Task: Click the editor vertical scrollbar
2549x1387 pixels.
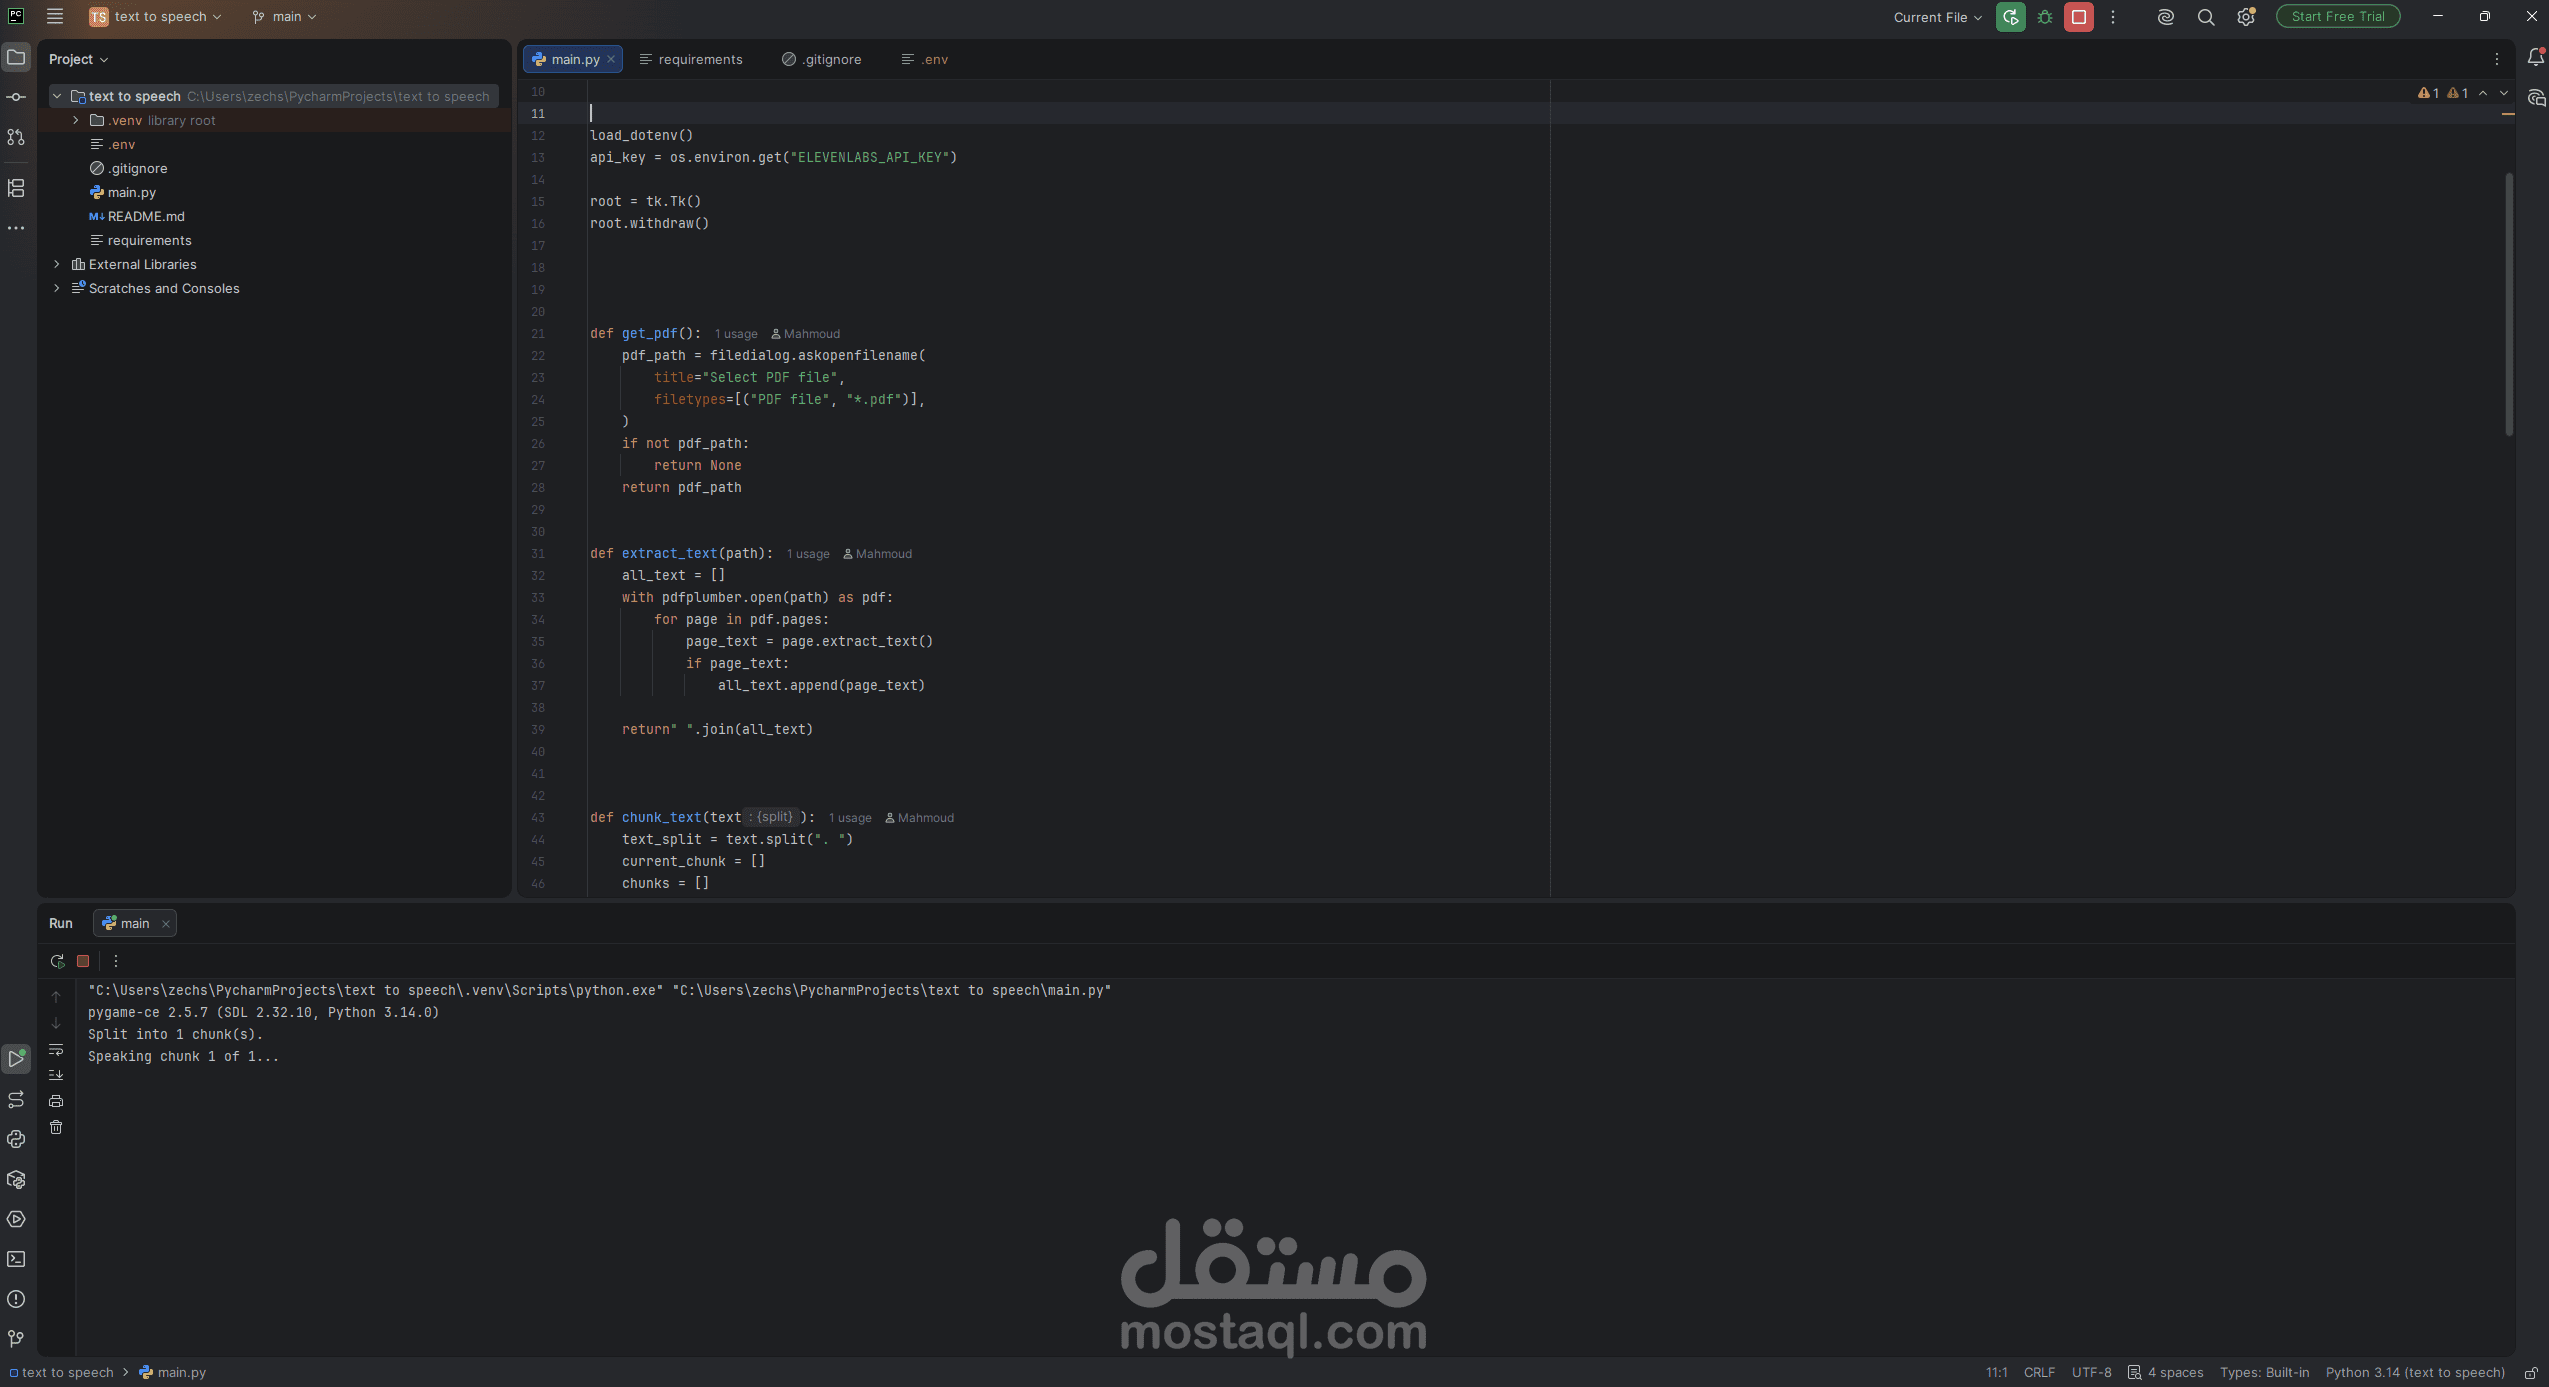Action: point(2509,304)
